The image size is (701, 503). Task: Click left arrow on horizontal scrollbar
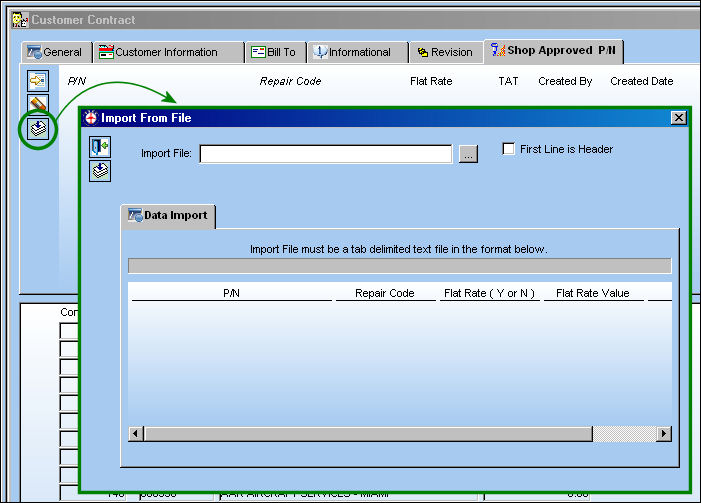pyautogui.click(x=136, y=434)
